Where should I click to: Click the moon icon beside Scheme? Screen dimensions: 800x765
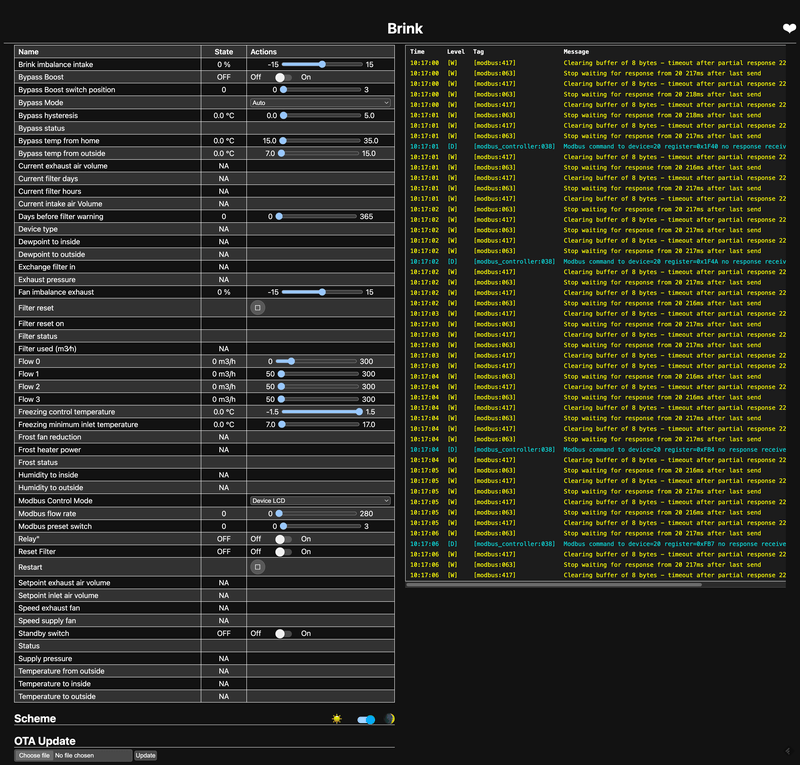[390, 719]
